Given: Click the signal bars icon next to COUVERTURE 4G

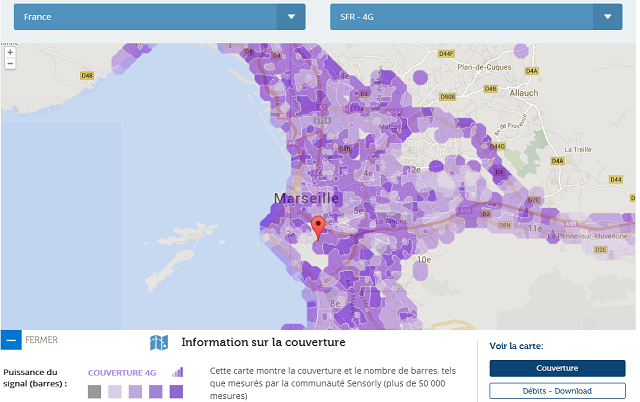Looking at the screenshot, I should (178, 372).
